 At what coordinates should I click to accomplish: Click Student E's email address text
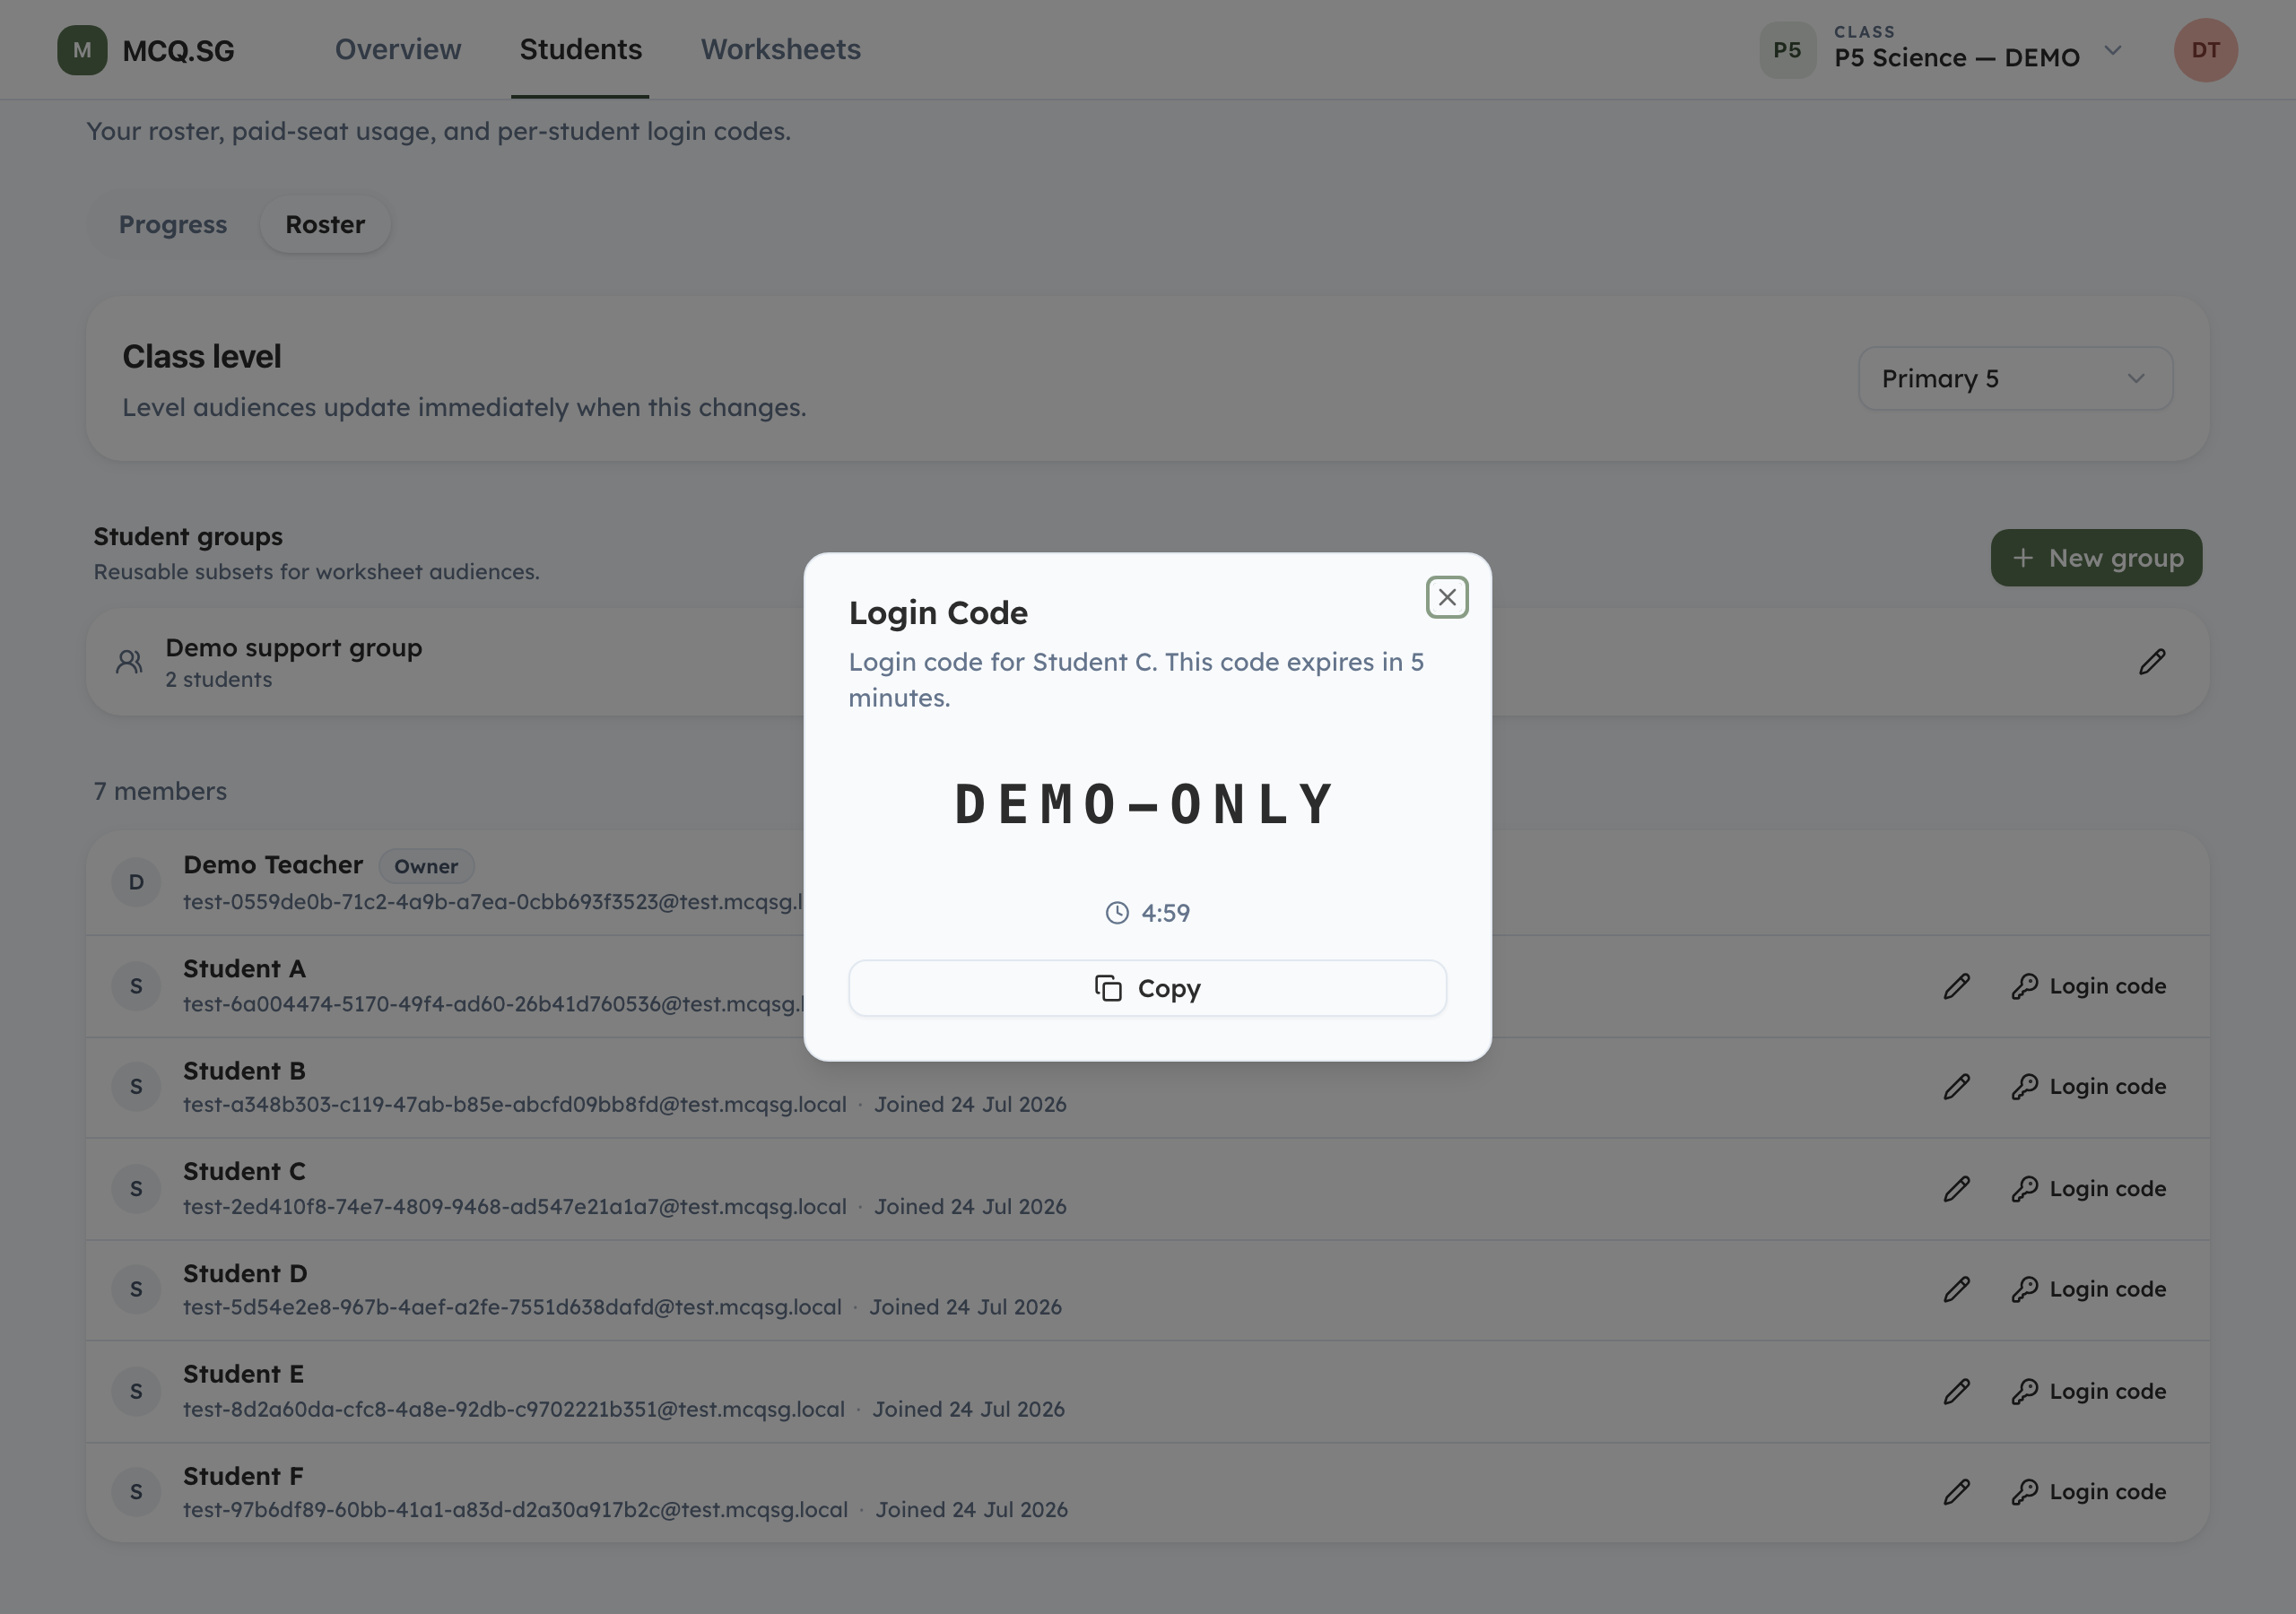514,1409
